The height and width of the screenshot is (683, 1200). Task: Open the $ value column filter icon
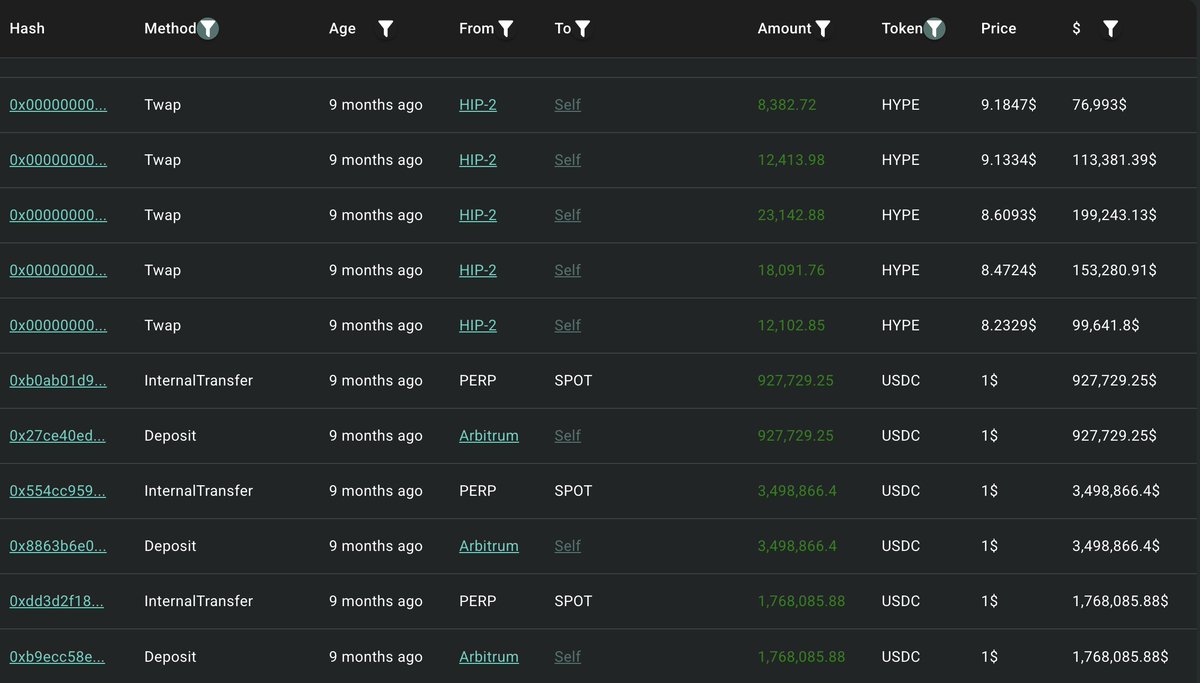(x=1110, y=29)
